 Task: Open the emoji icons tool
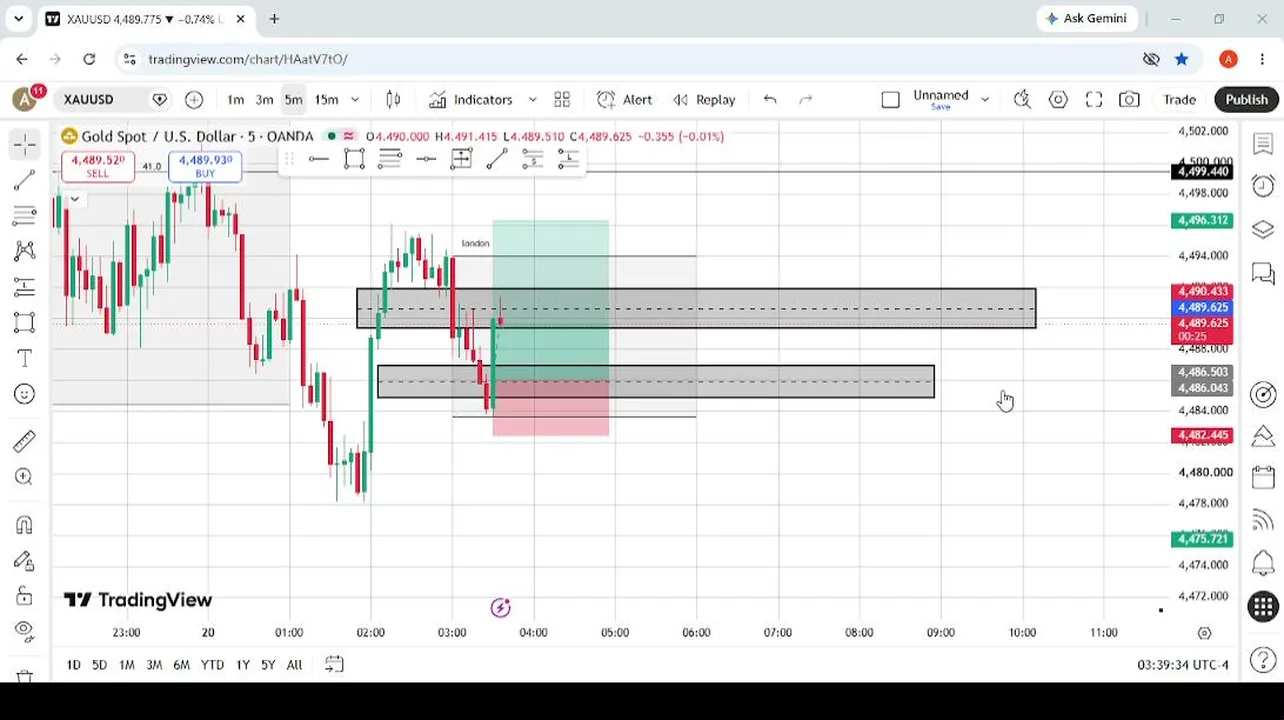25,394
